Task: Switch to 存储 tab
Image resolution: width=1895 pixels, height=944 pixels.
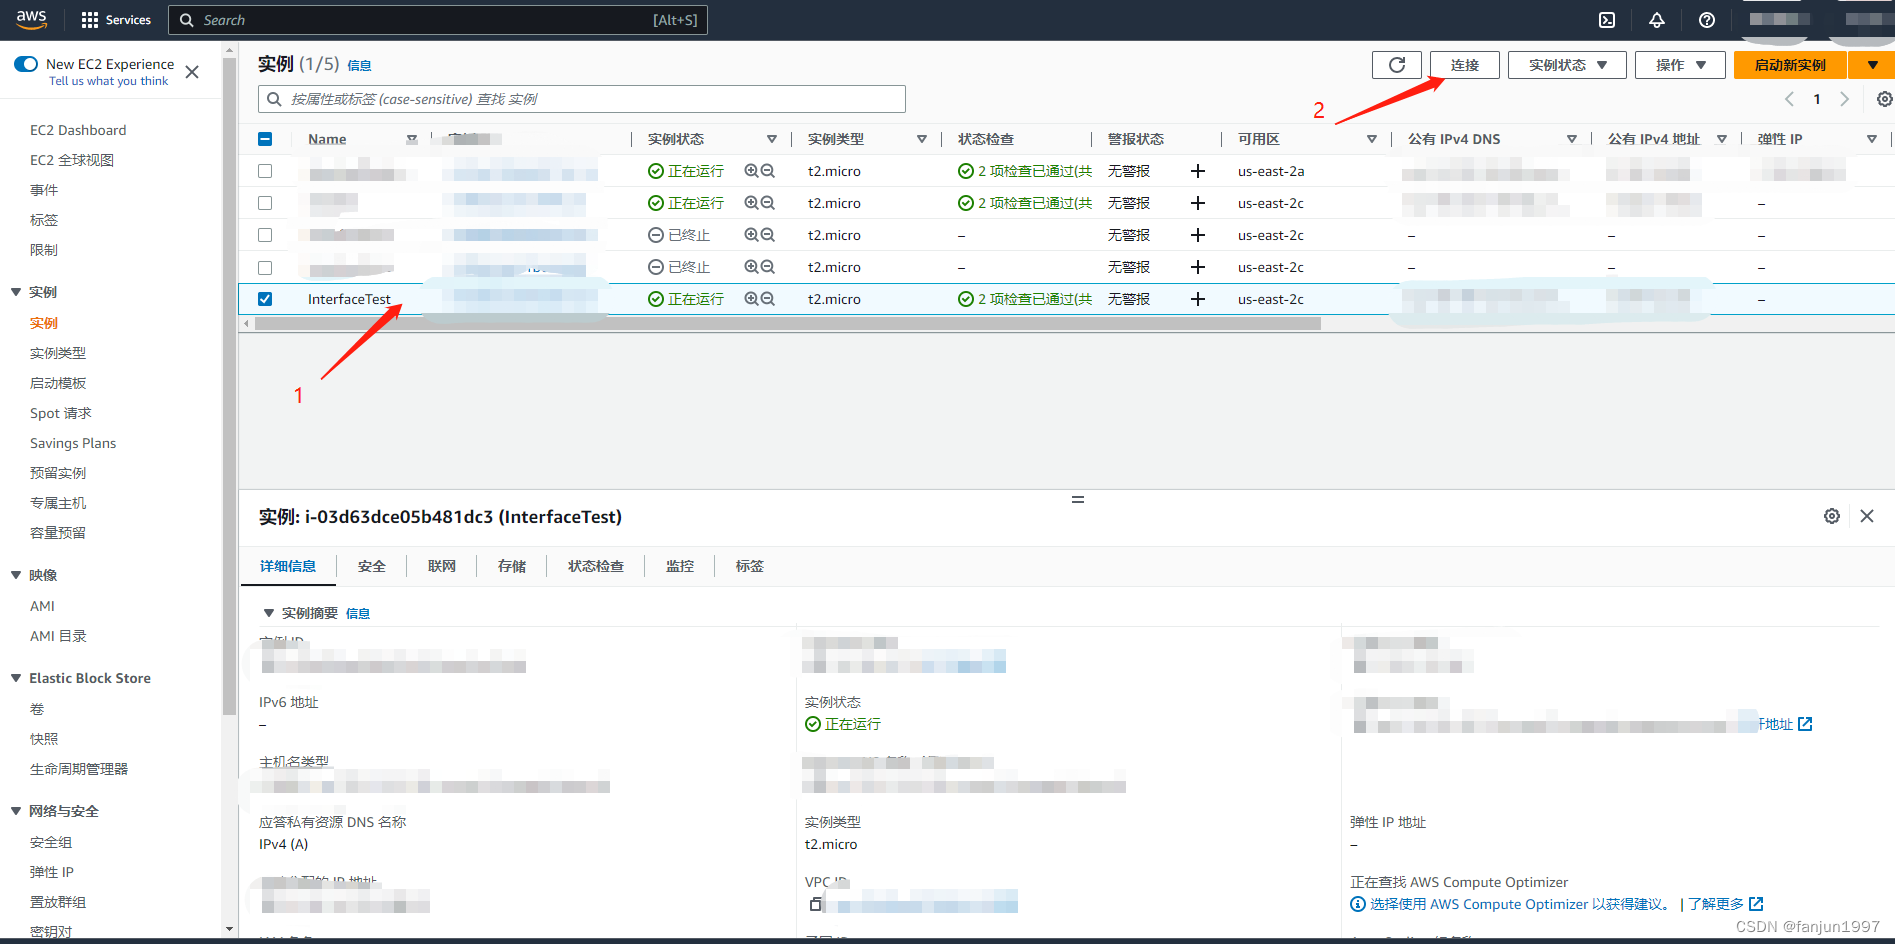Action: [x=512, y=566]
